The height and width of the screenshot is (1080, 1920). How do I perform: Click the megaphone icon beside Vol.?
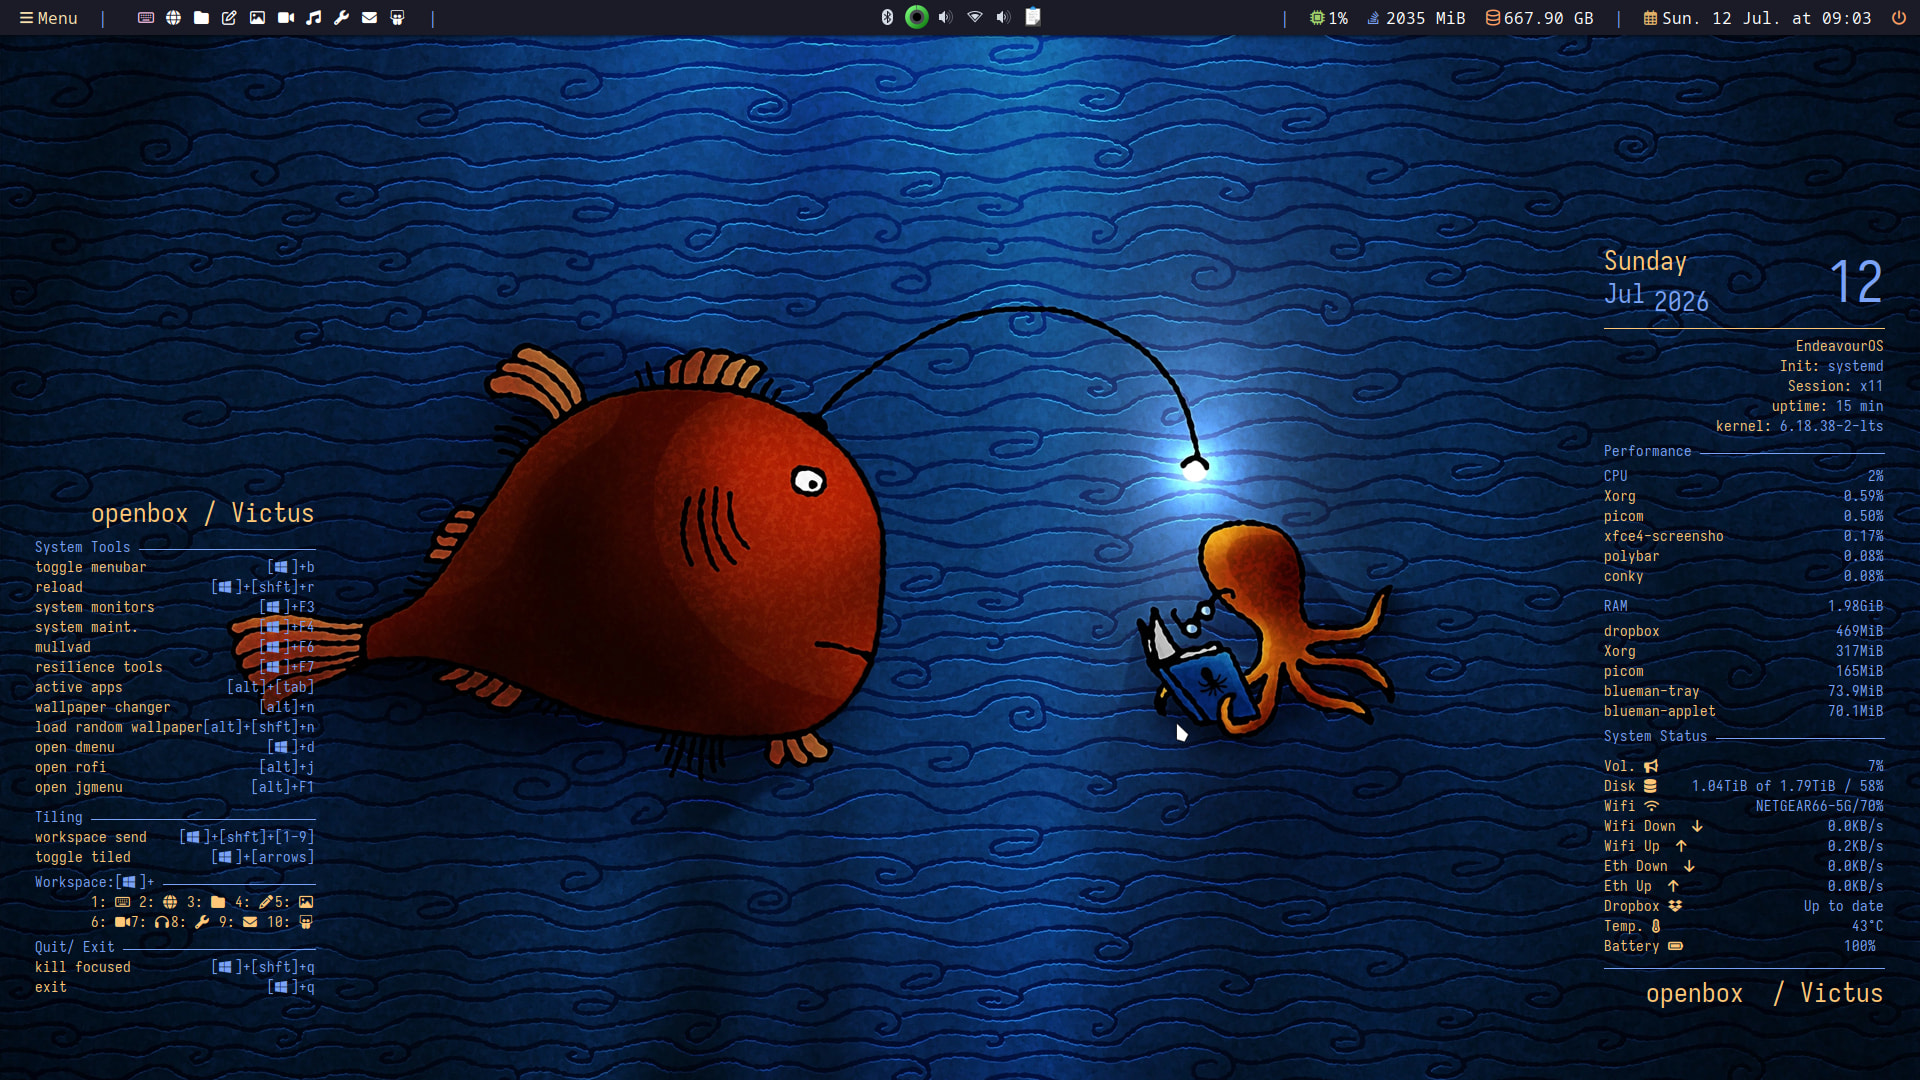(1651, 766)
